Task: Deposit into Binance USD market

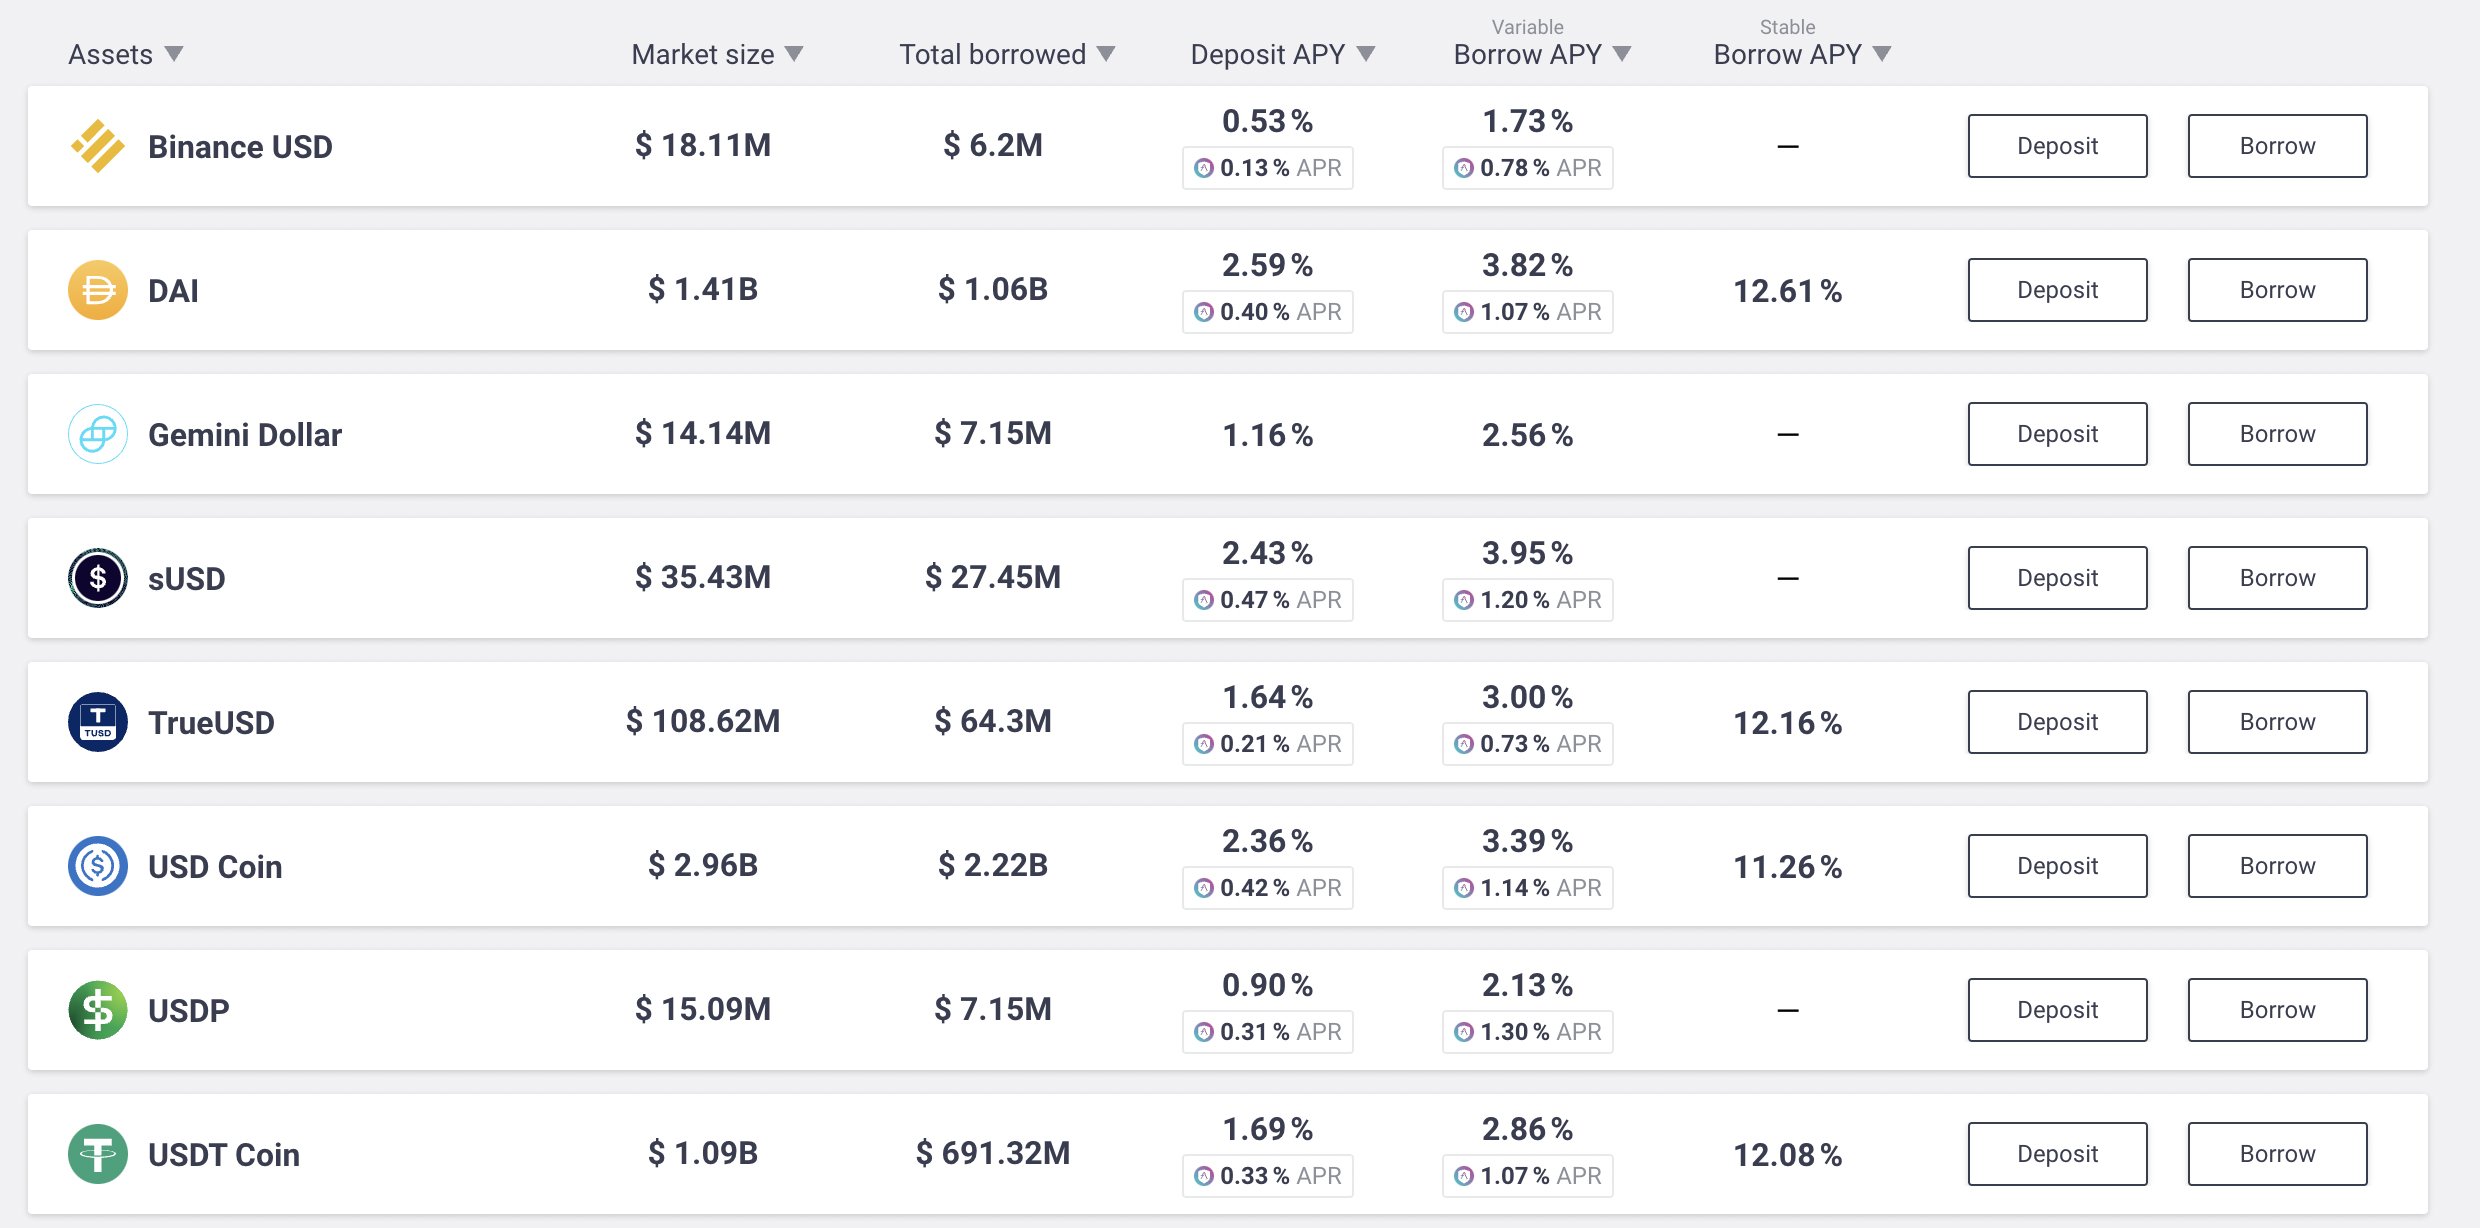Action: click(x=2057, y=146)
